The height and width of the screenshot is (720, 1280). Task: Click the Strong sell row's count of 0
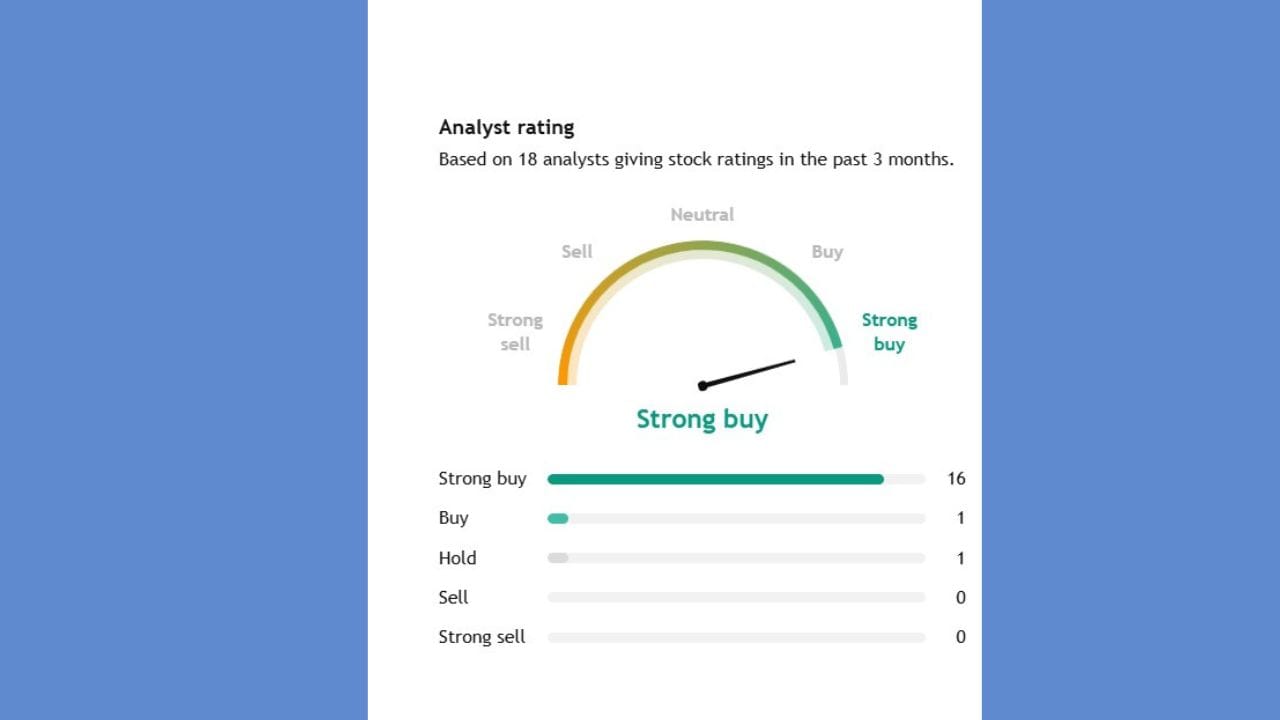(960, 637)
